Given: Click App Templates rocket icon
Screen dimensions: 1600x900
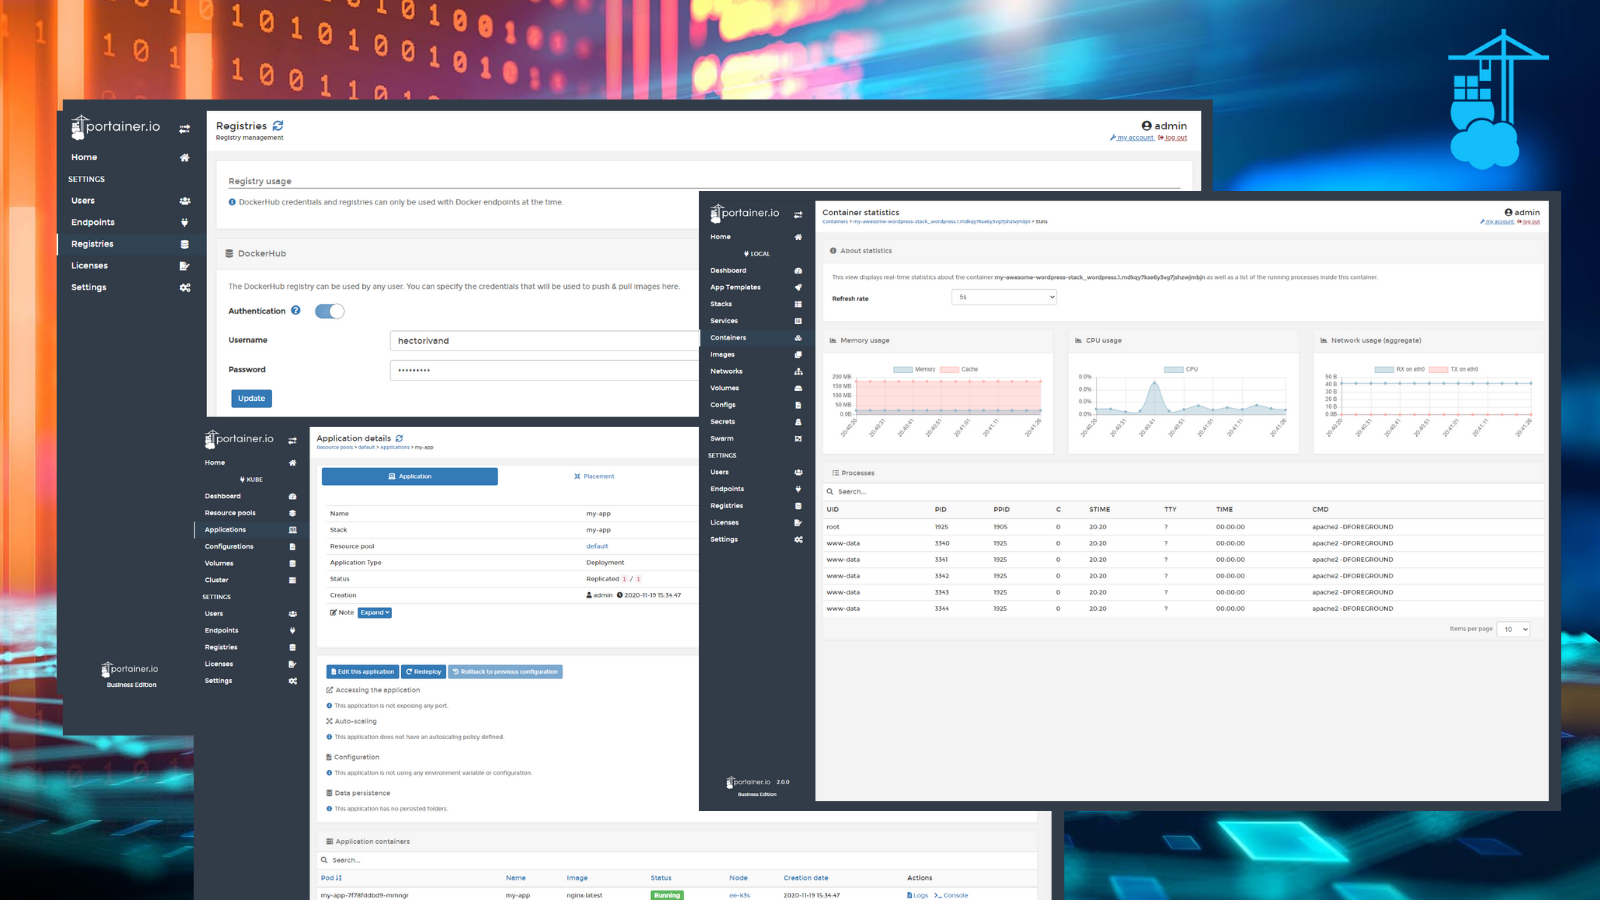Looking at the screenshot, I should point(798,287).
